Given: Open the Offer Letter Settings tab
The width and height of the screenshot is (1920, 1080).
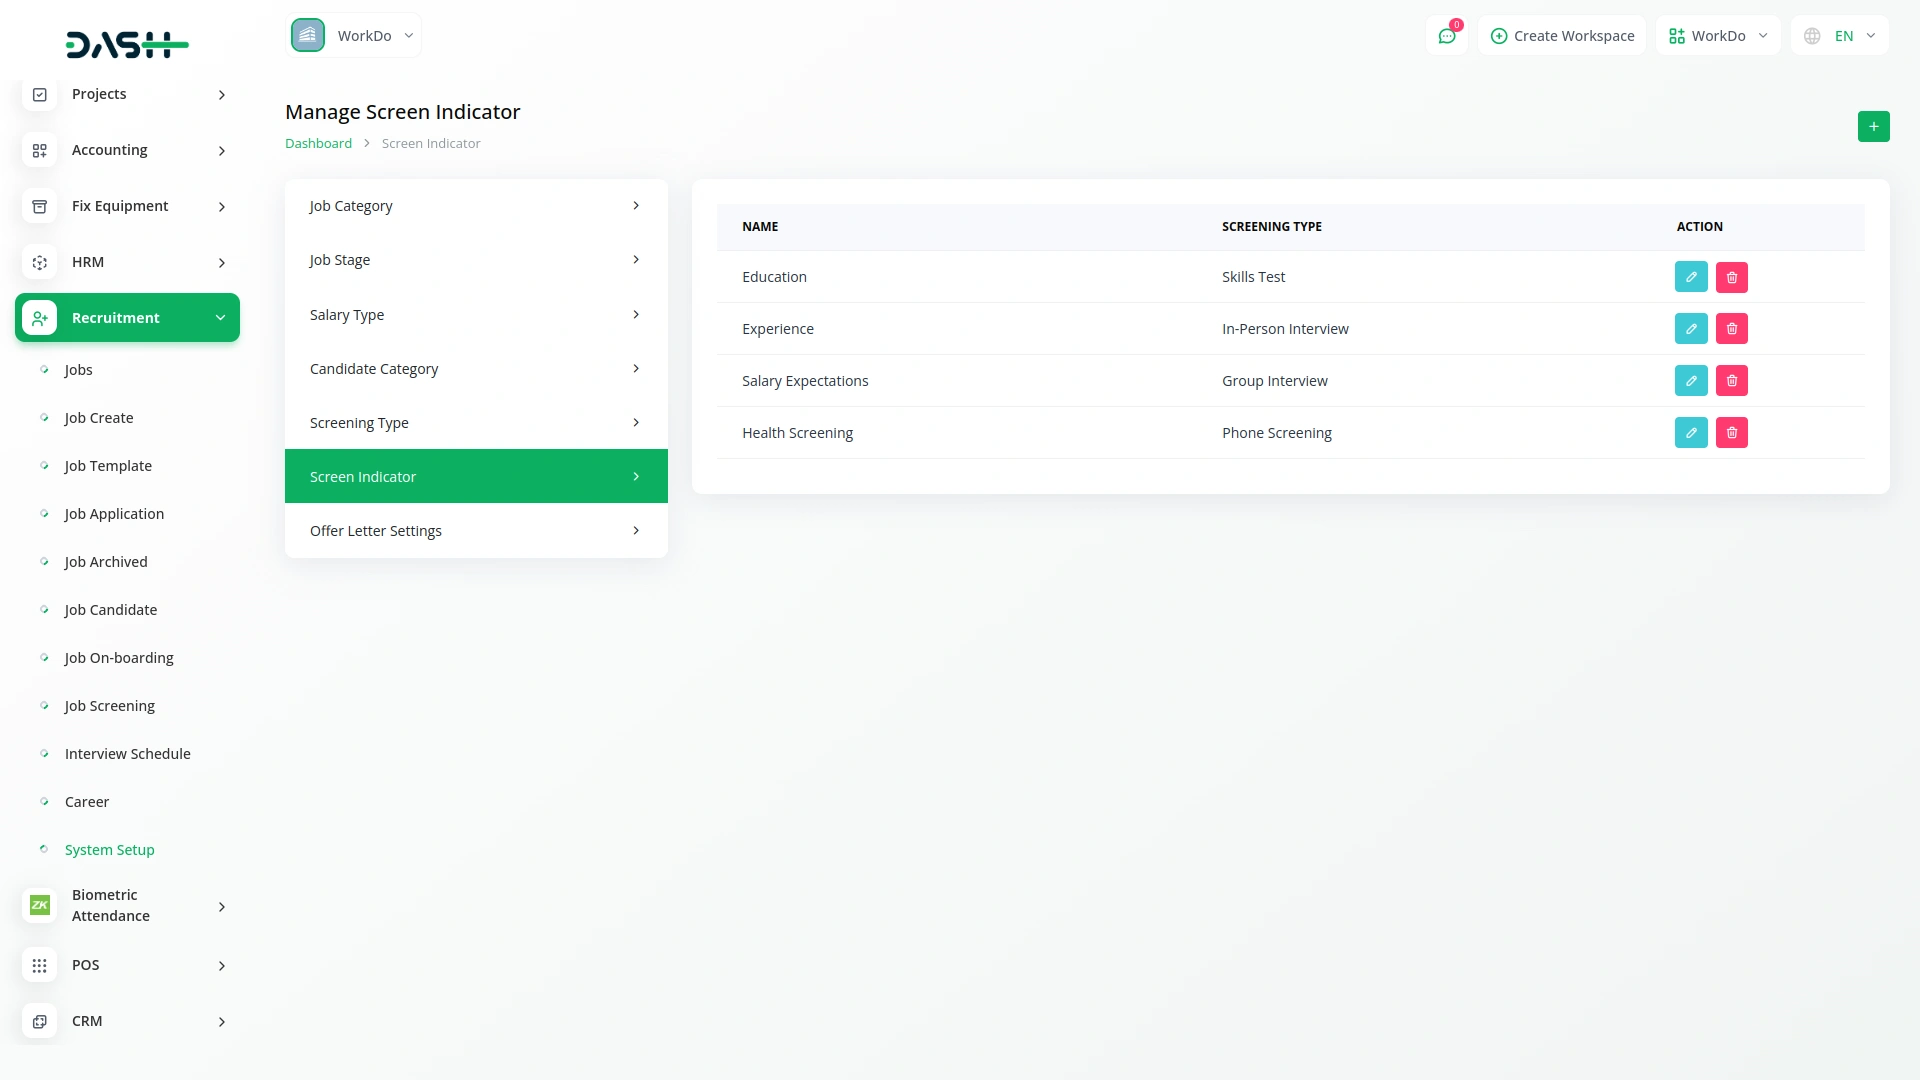Looking at the screenshot, I should (476, 531).
